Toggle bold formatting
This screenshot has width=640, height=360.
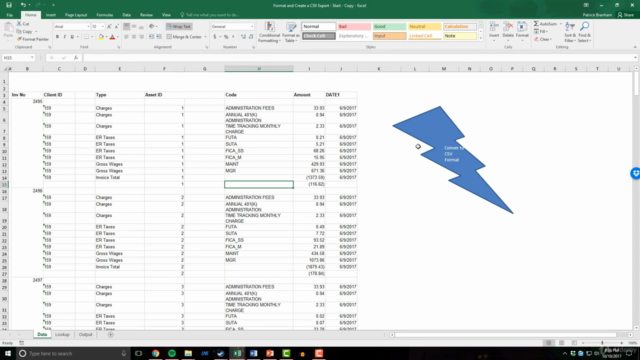[57, 37]
